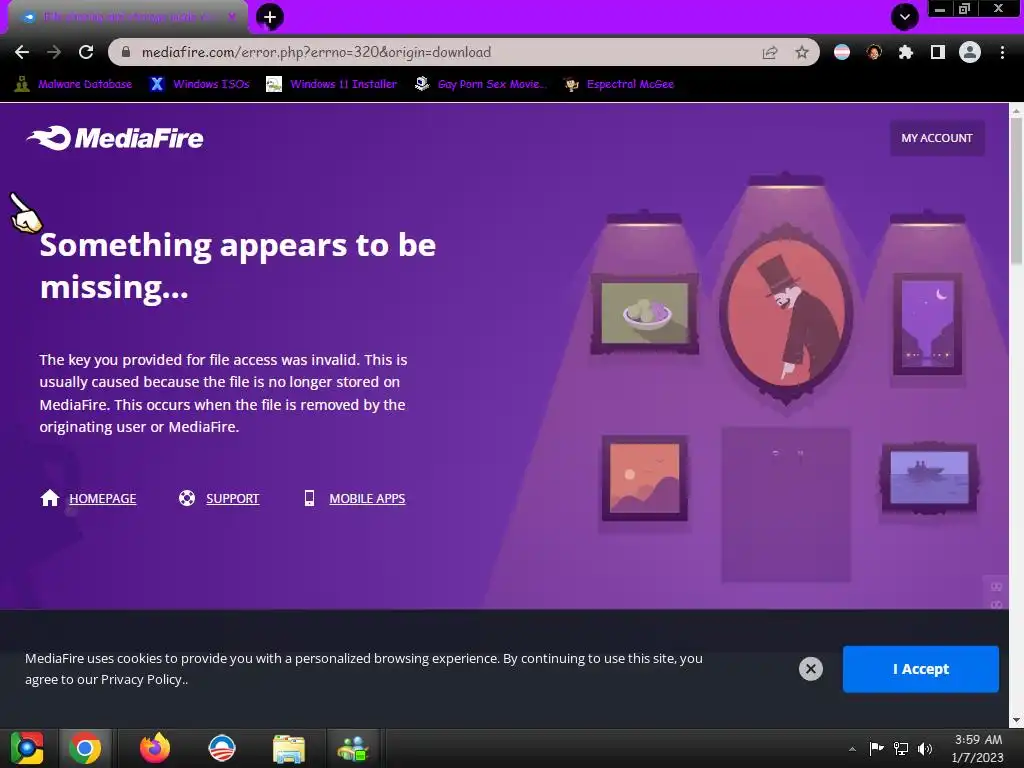This screenshot has width=1024, height=768.
Task: Follow the MOBILE APPS link
Action: [367, 498]
